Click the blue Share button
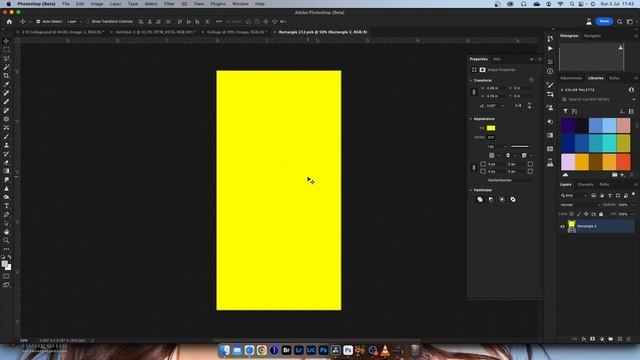The width and height of the screenshot is (640, 360). (604, 21)
